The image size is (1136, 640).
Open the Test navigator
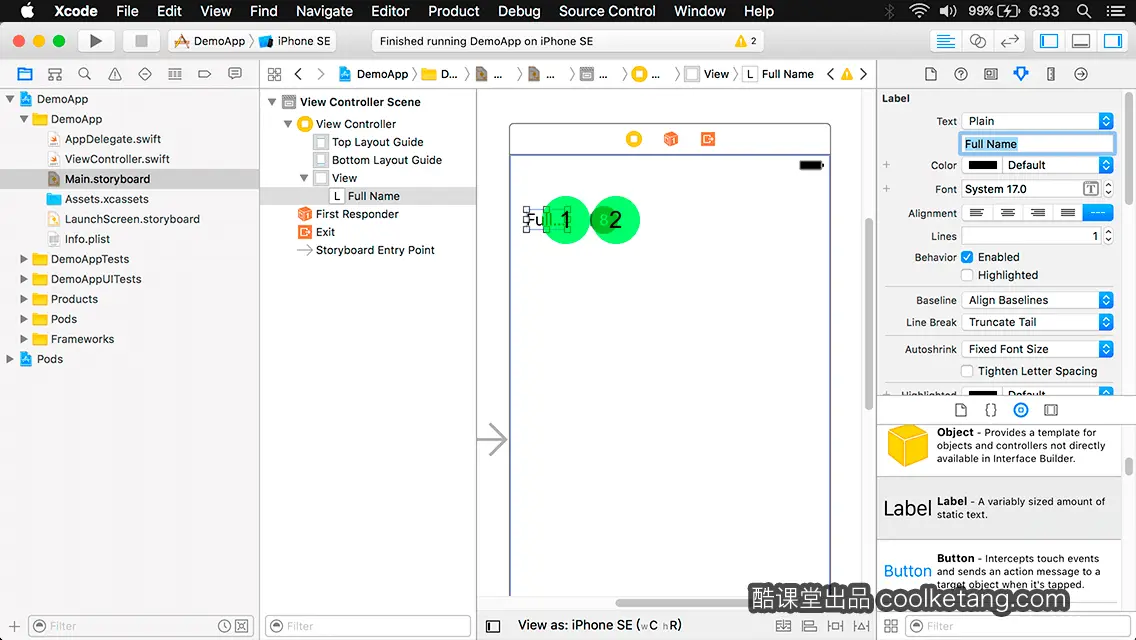(145, 74)
